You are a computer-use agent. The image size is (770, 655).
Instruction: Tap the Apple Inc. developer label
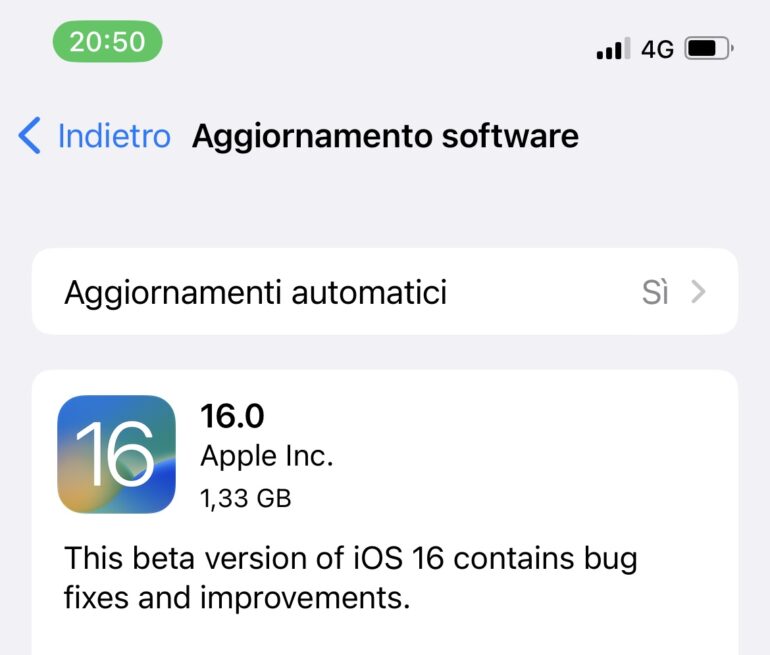tap(267, 456)
